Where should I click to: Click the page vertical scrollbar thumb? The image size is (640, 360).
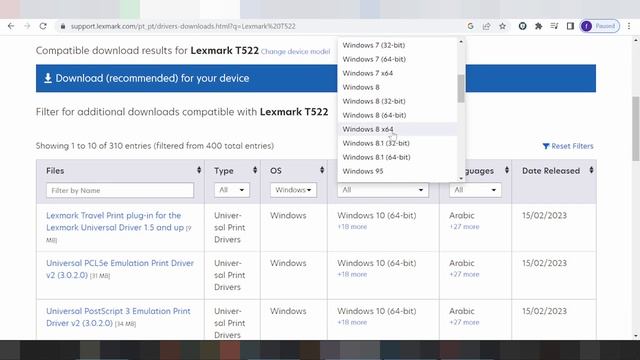[x=636, y=129]
